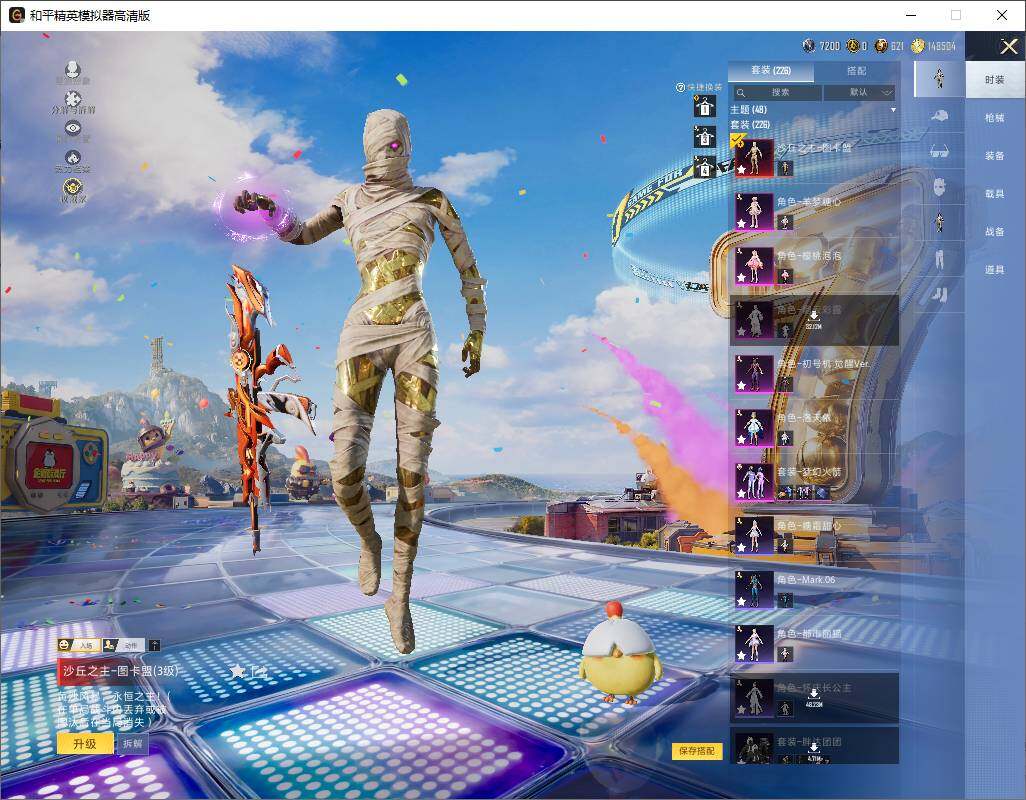Download the outfit sized 48.23M
1026x800 pixels.
(814, 698)
